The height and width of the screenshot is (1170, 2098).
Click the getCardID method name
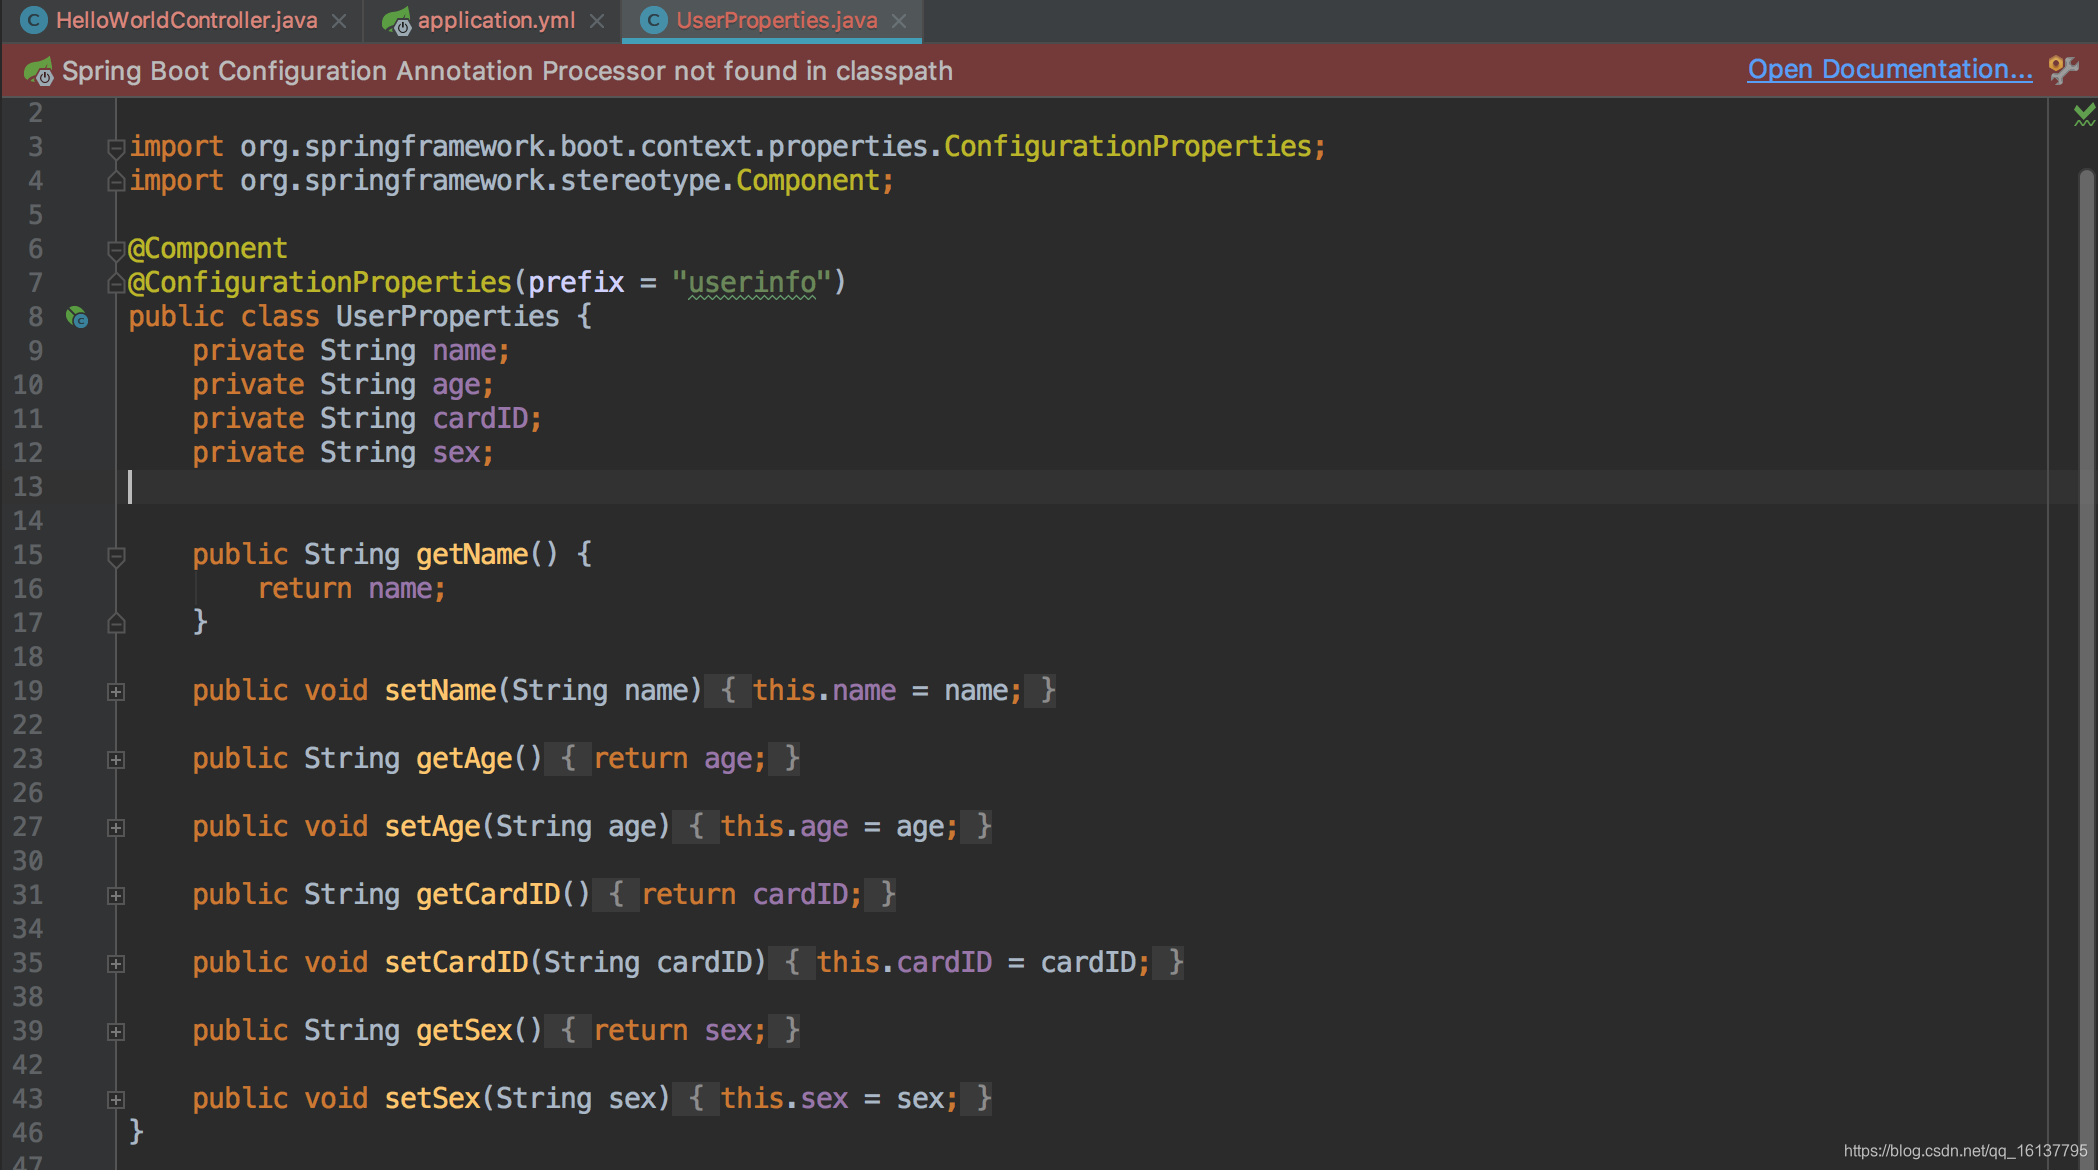click(x=488, y=895)
